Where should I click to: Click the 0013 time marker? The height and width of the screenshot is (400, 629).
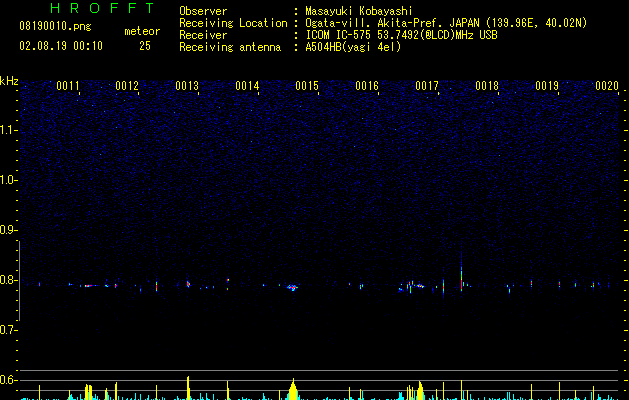pyautogui.click(x=187, y=86)
